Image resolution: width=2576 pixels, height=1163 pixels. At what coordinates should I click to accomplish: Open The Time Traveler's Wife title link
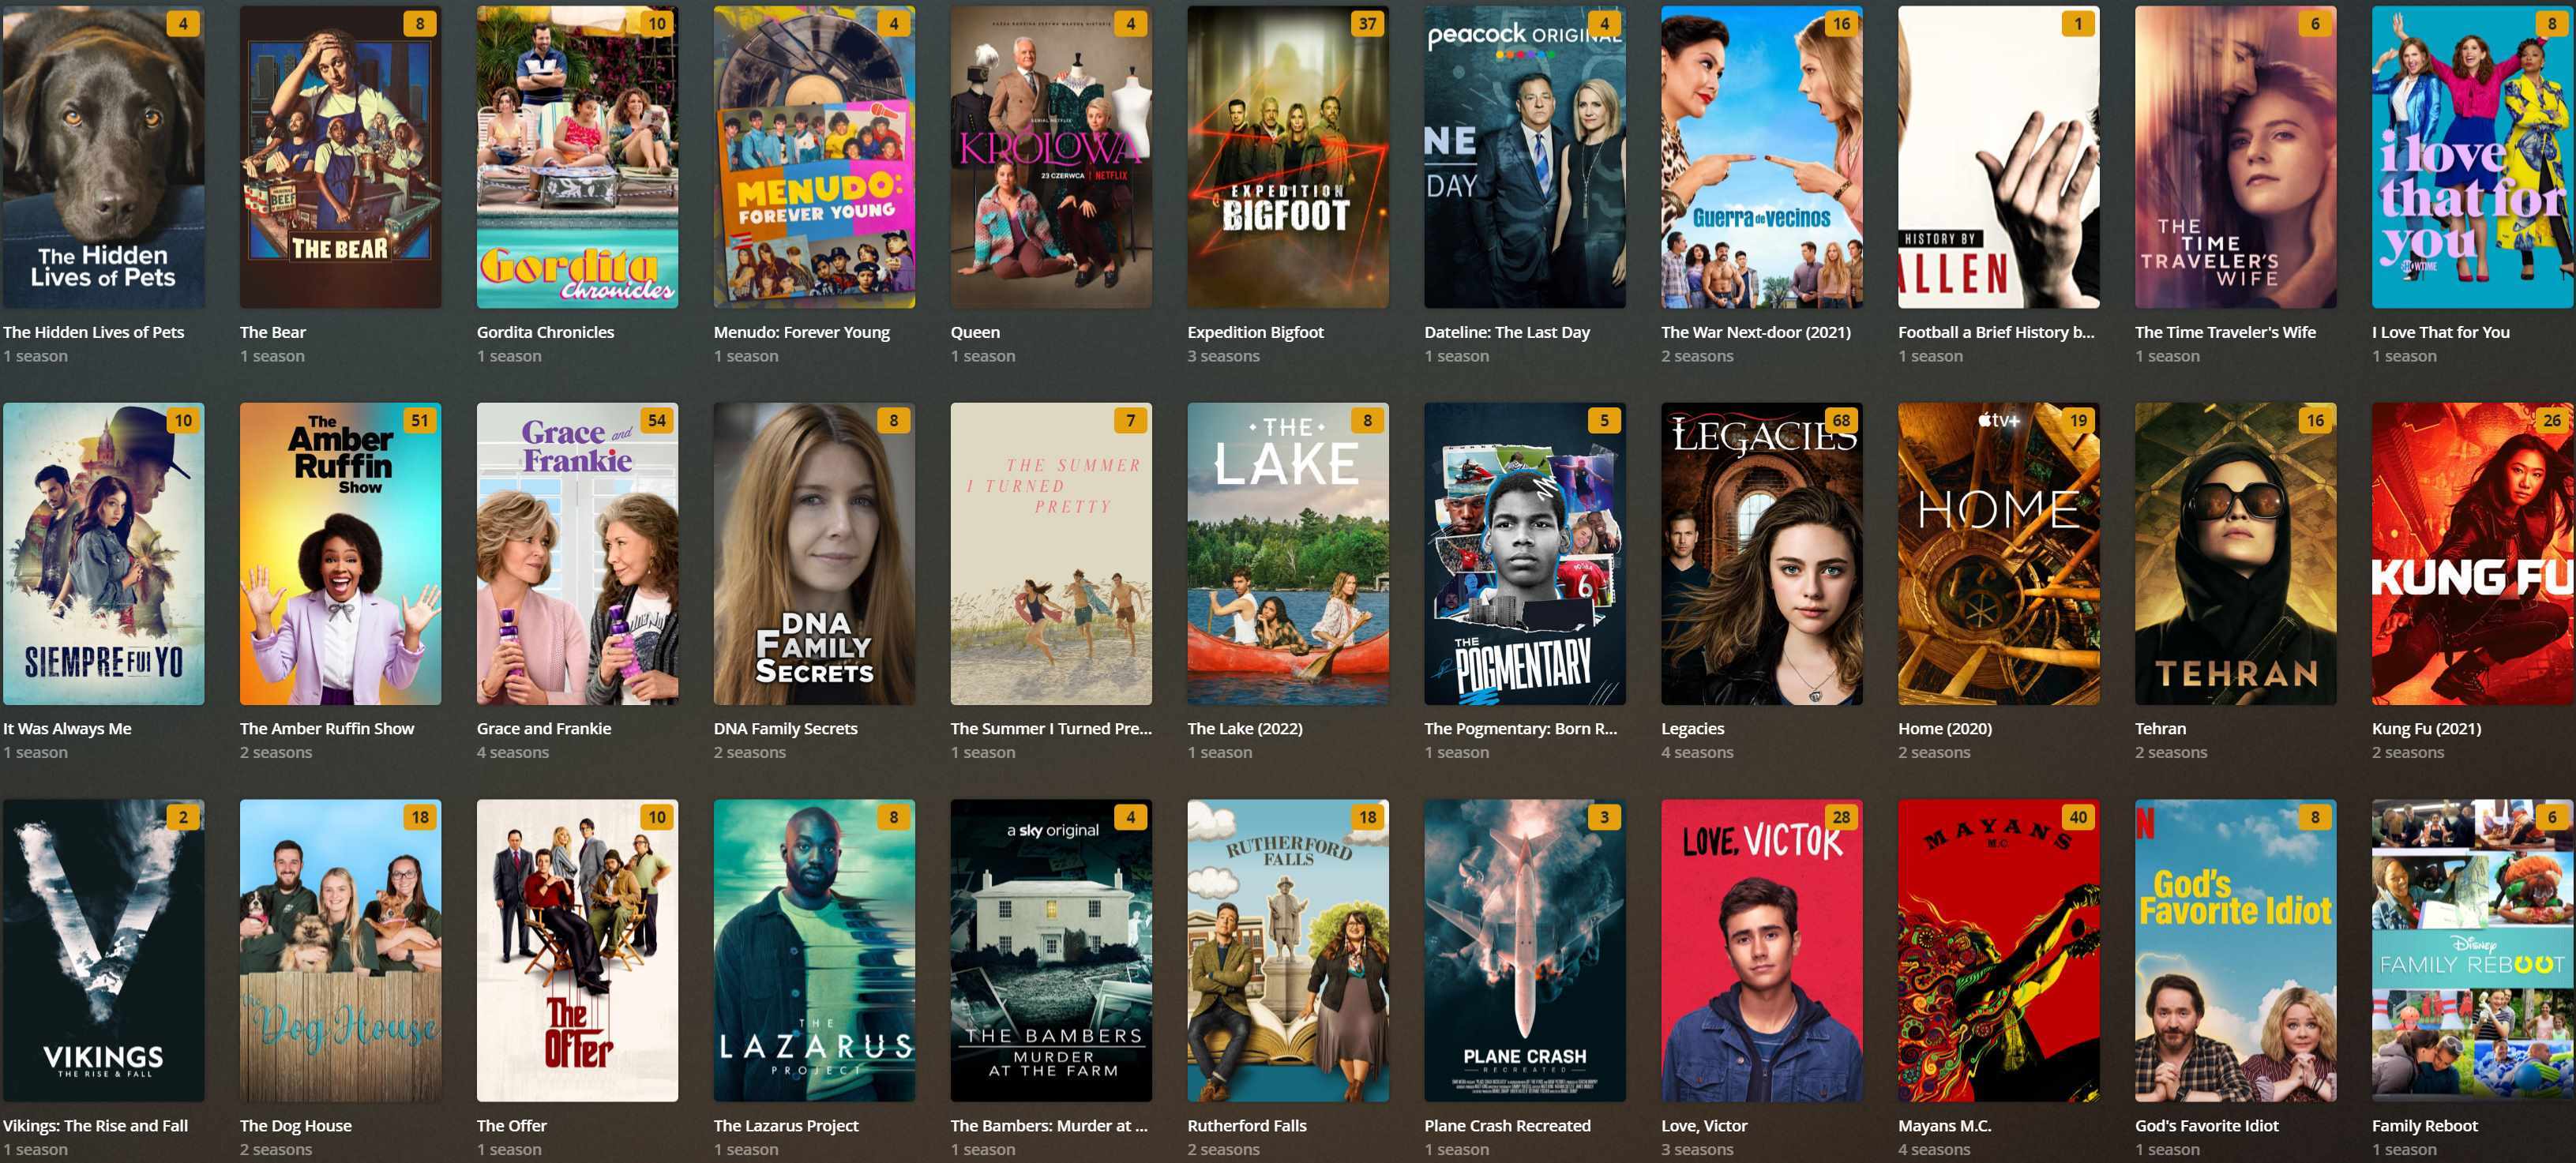click(x=2225, y=332)
